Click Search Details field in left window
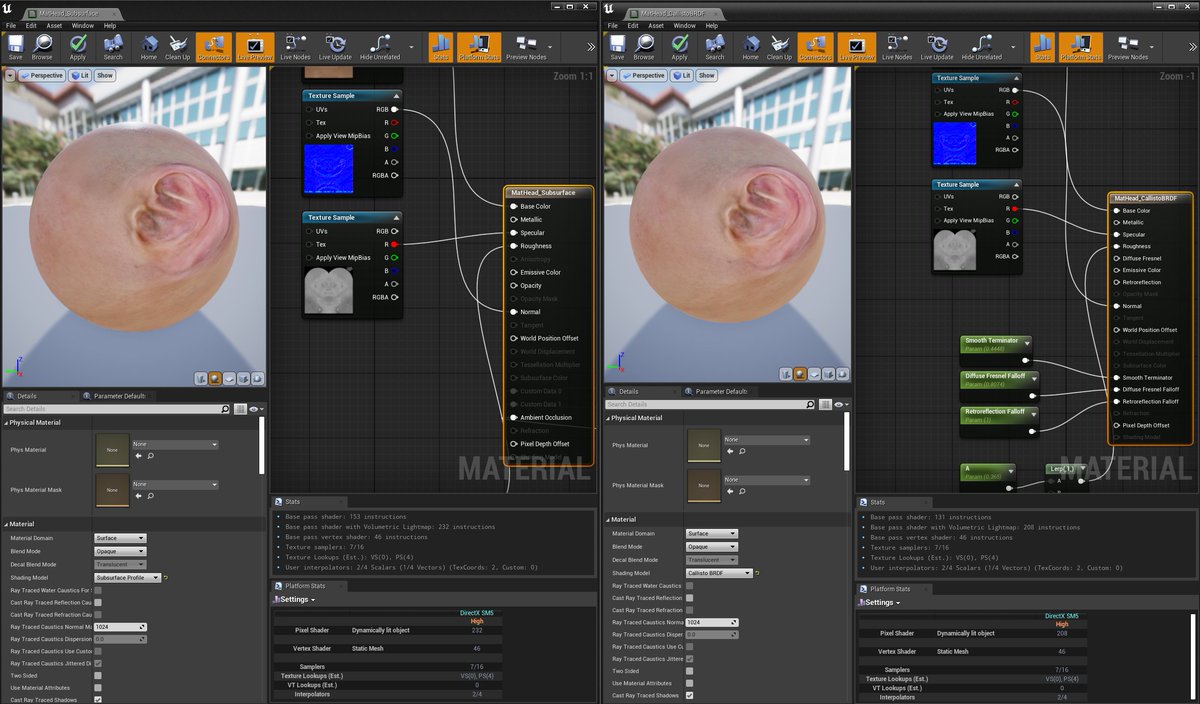This screenshot has height=704, width=1200. coord(117,409)
